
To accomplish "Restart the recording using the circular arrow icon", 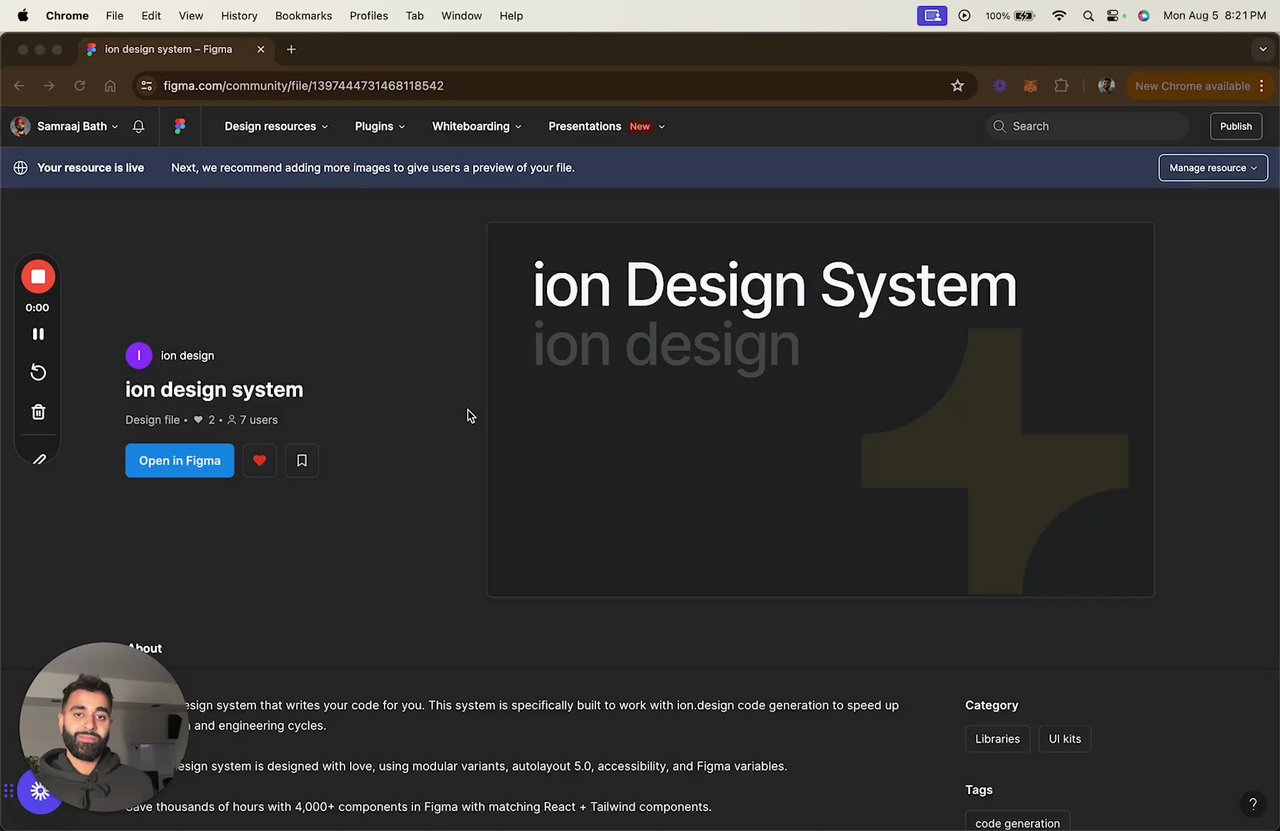I will point(38,372).
